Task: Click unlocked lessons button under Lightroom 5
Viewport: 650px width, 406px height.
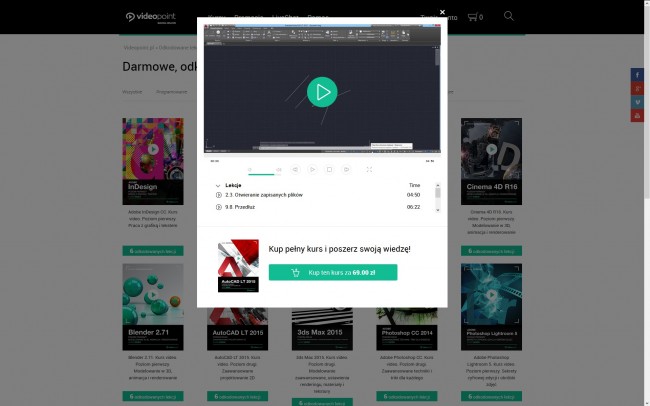Action: (x=492, y=396)
